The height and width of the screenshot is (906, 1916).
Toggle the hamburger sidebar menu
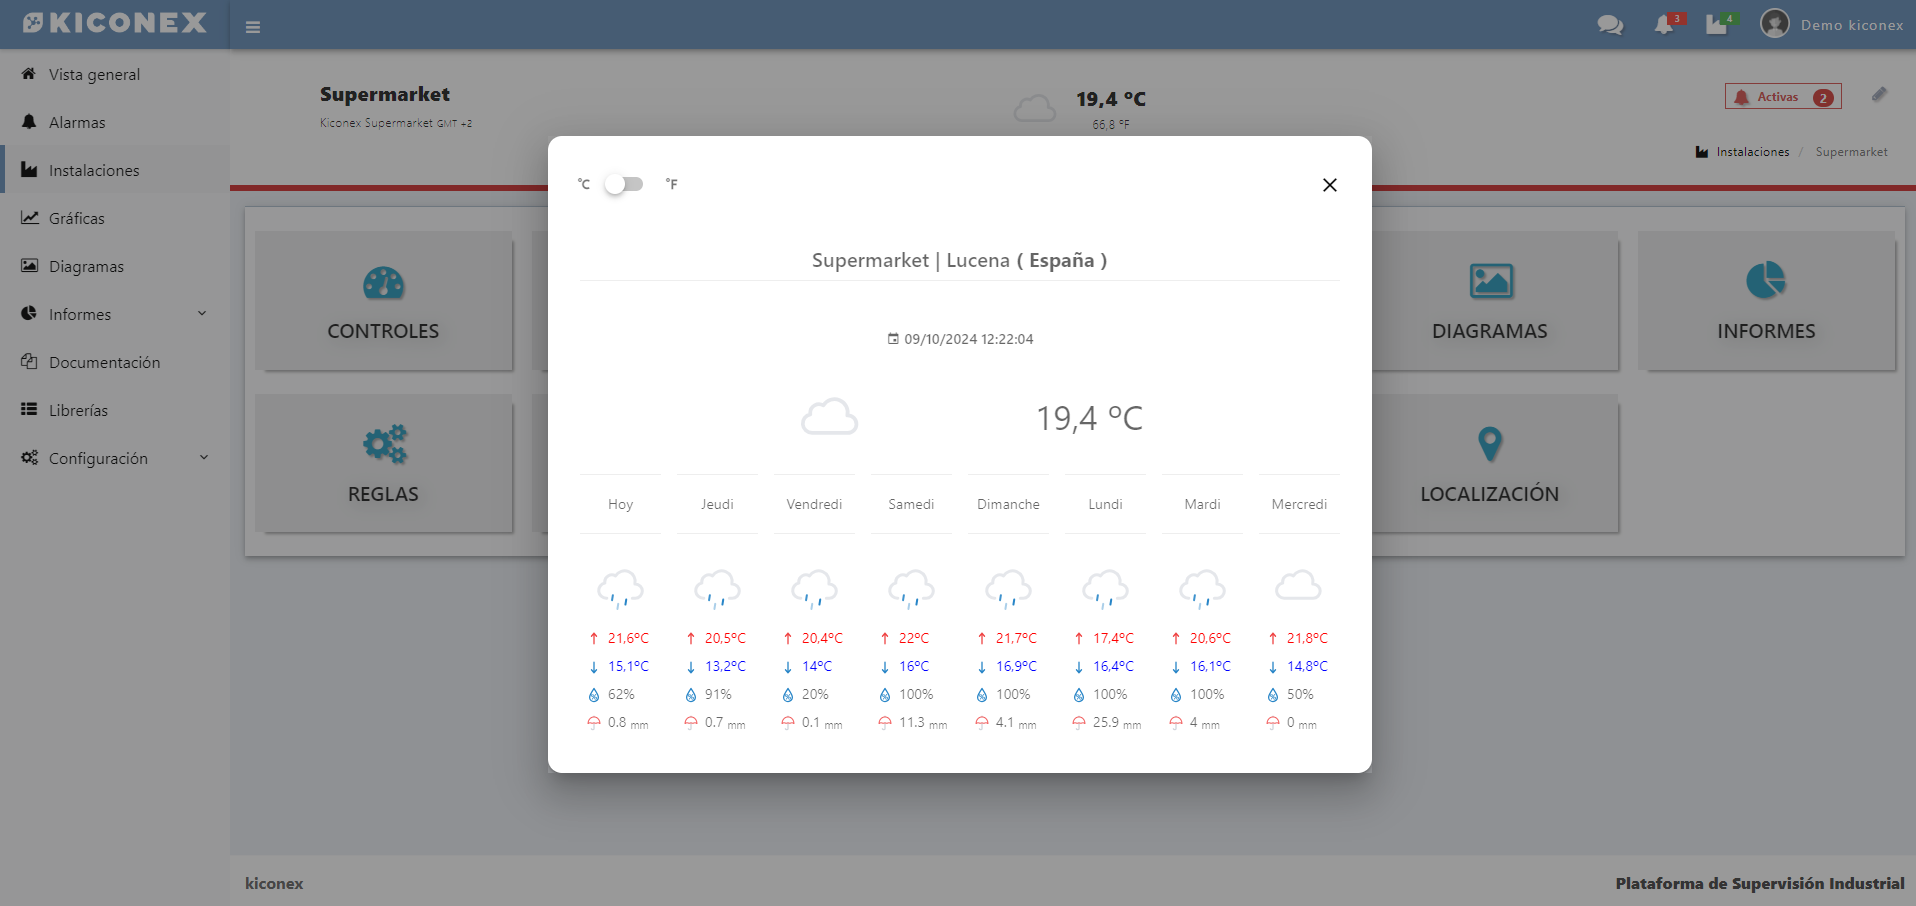(253, 27)
